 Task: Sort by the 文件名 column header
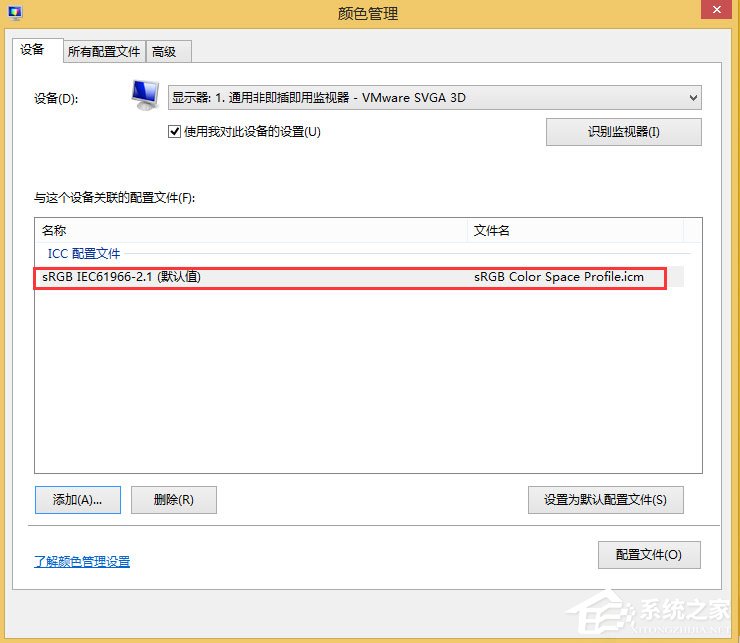575,231
